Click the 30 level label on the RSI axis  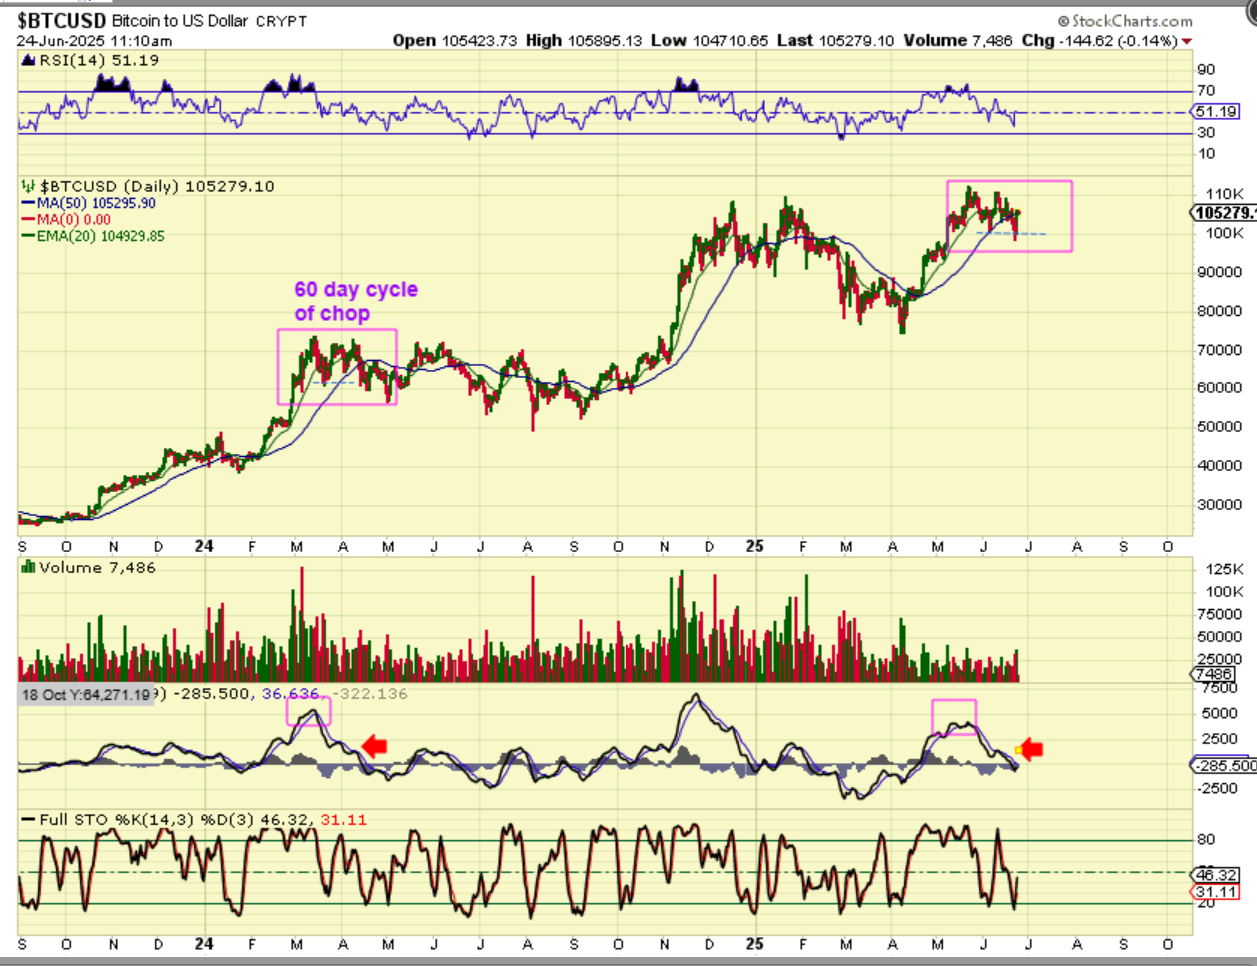tap(1206, 133)
